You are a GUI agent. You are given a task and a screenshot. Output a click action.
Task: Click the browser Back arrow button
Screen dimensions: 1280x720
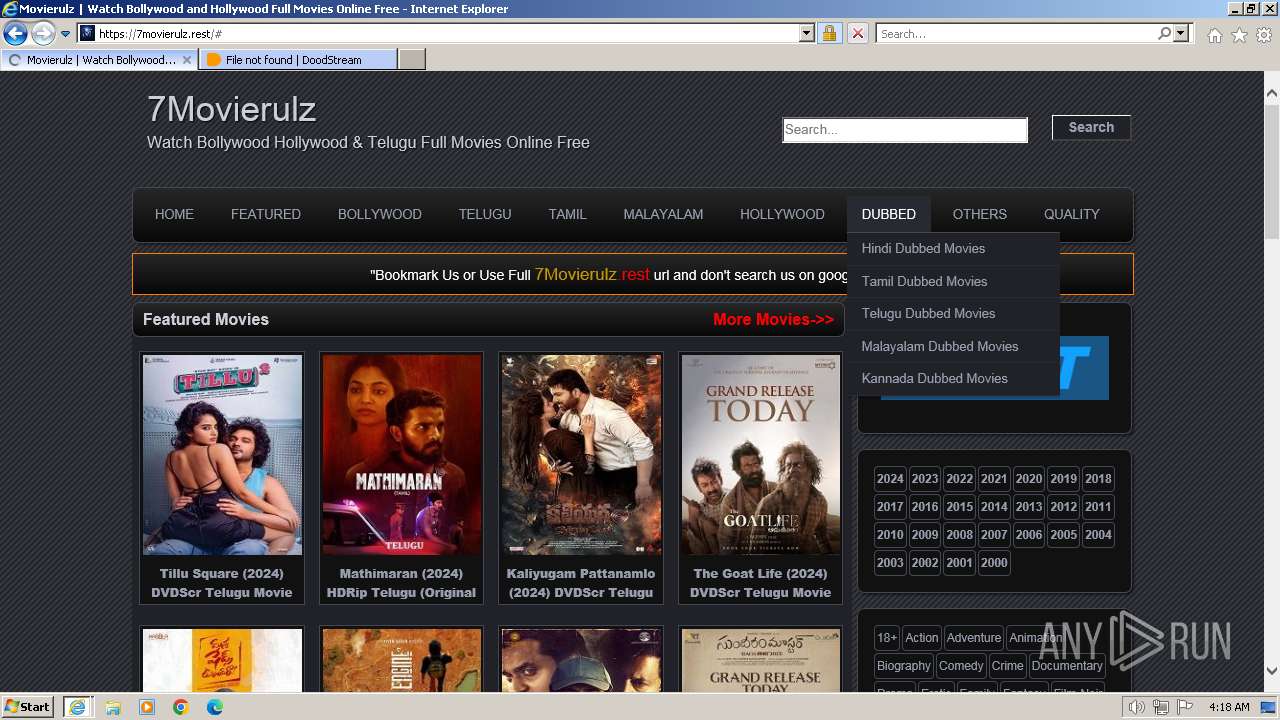15,34
